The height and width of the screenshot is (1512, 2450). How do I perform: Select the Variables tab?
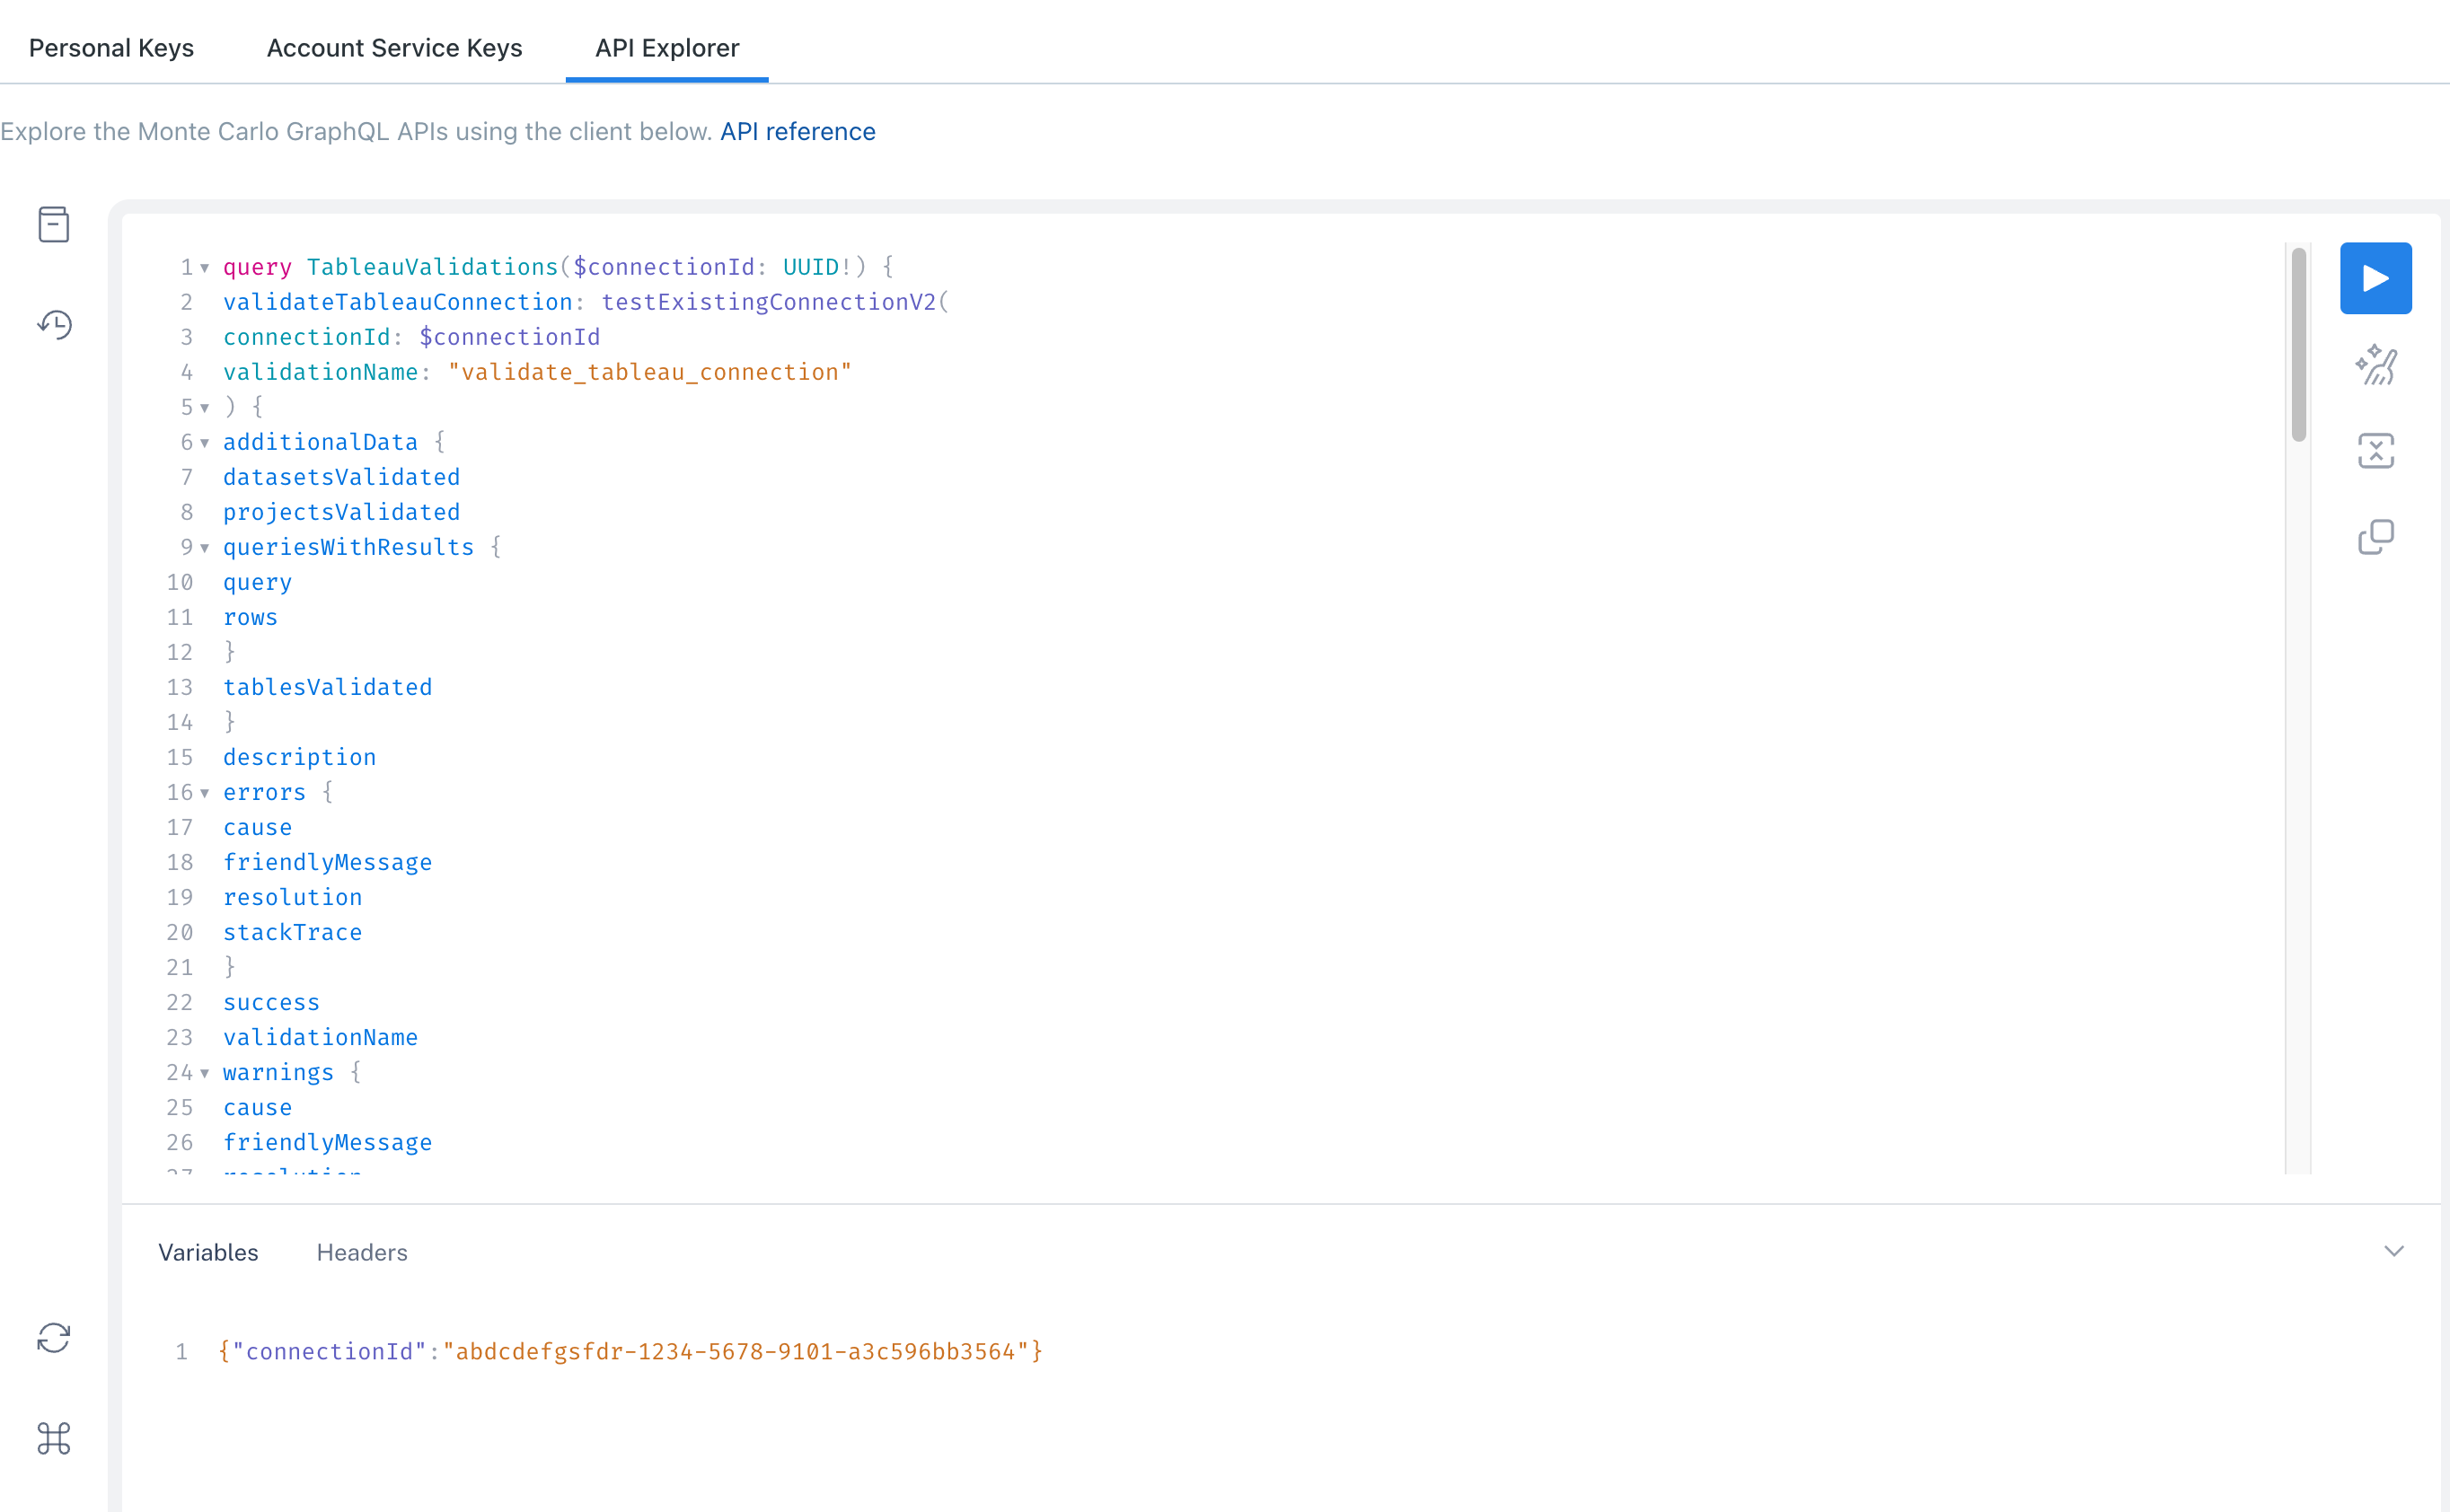coord(207,1252)
